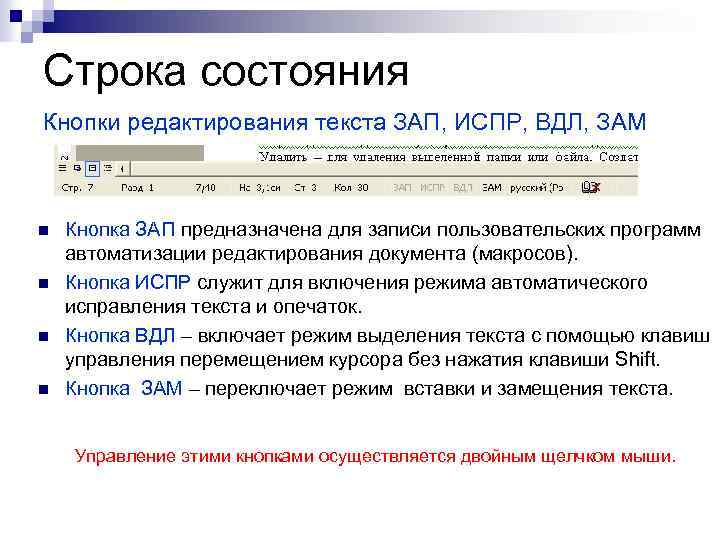
Task: Click the horizontal scrollbar track
Action: click(384, 169)
